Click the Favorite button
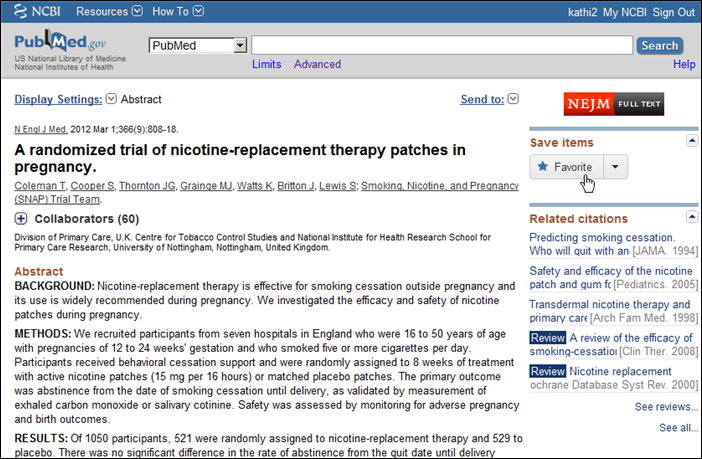This screenshot has width=702, height=459. click(x=566, y=167)
